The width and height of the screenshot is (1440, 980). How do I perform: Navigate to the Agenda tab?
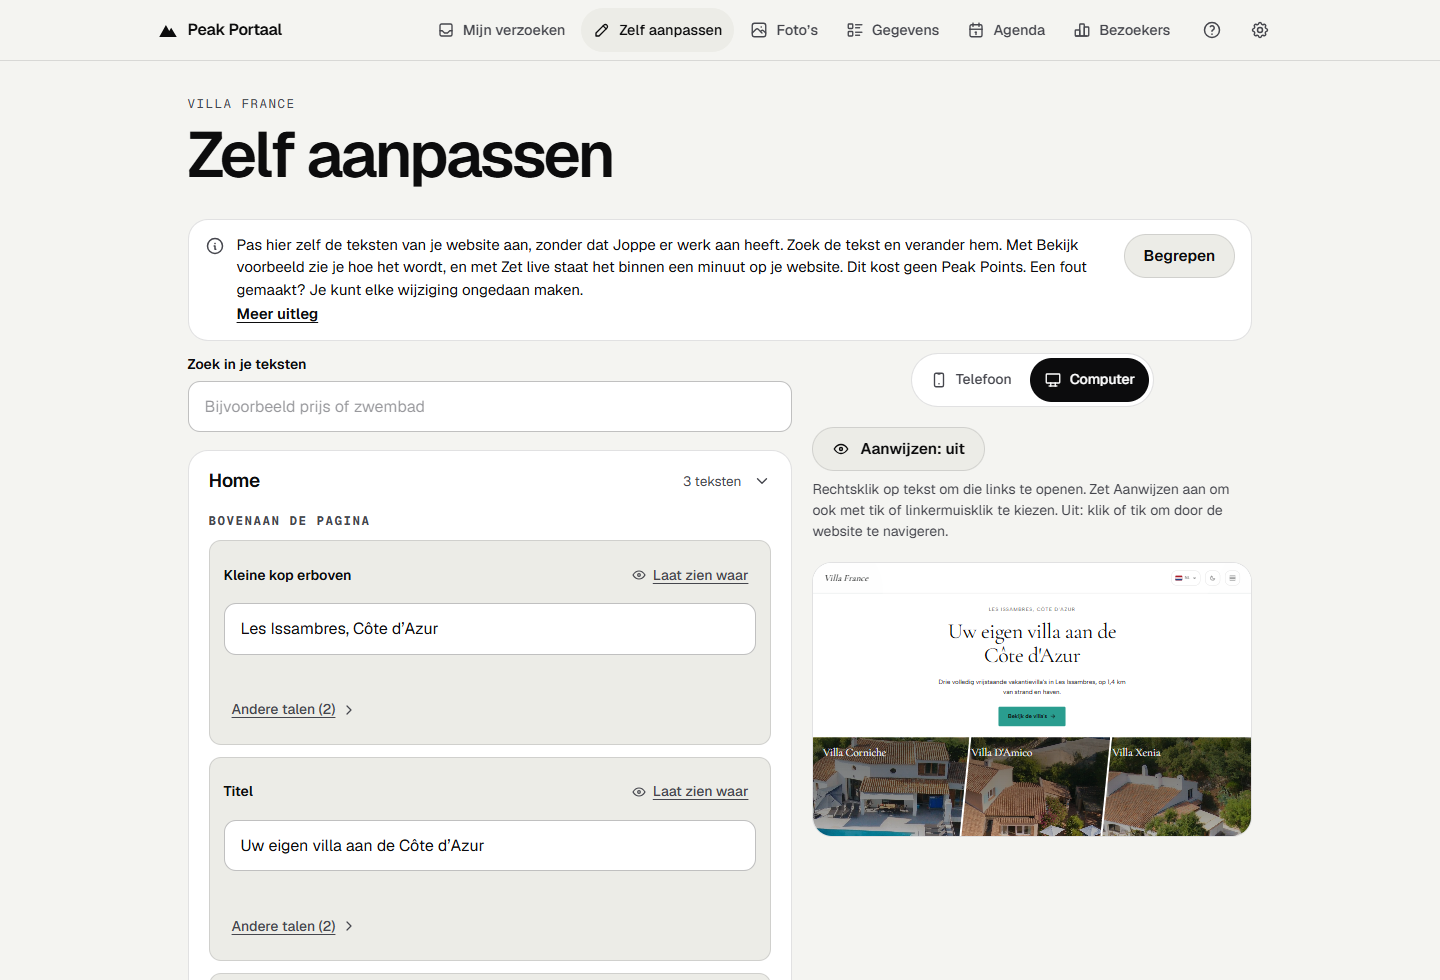1007,30
